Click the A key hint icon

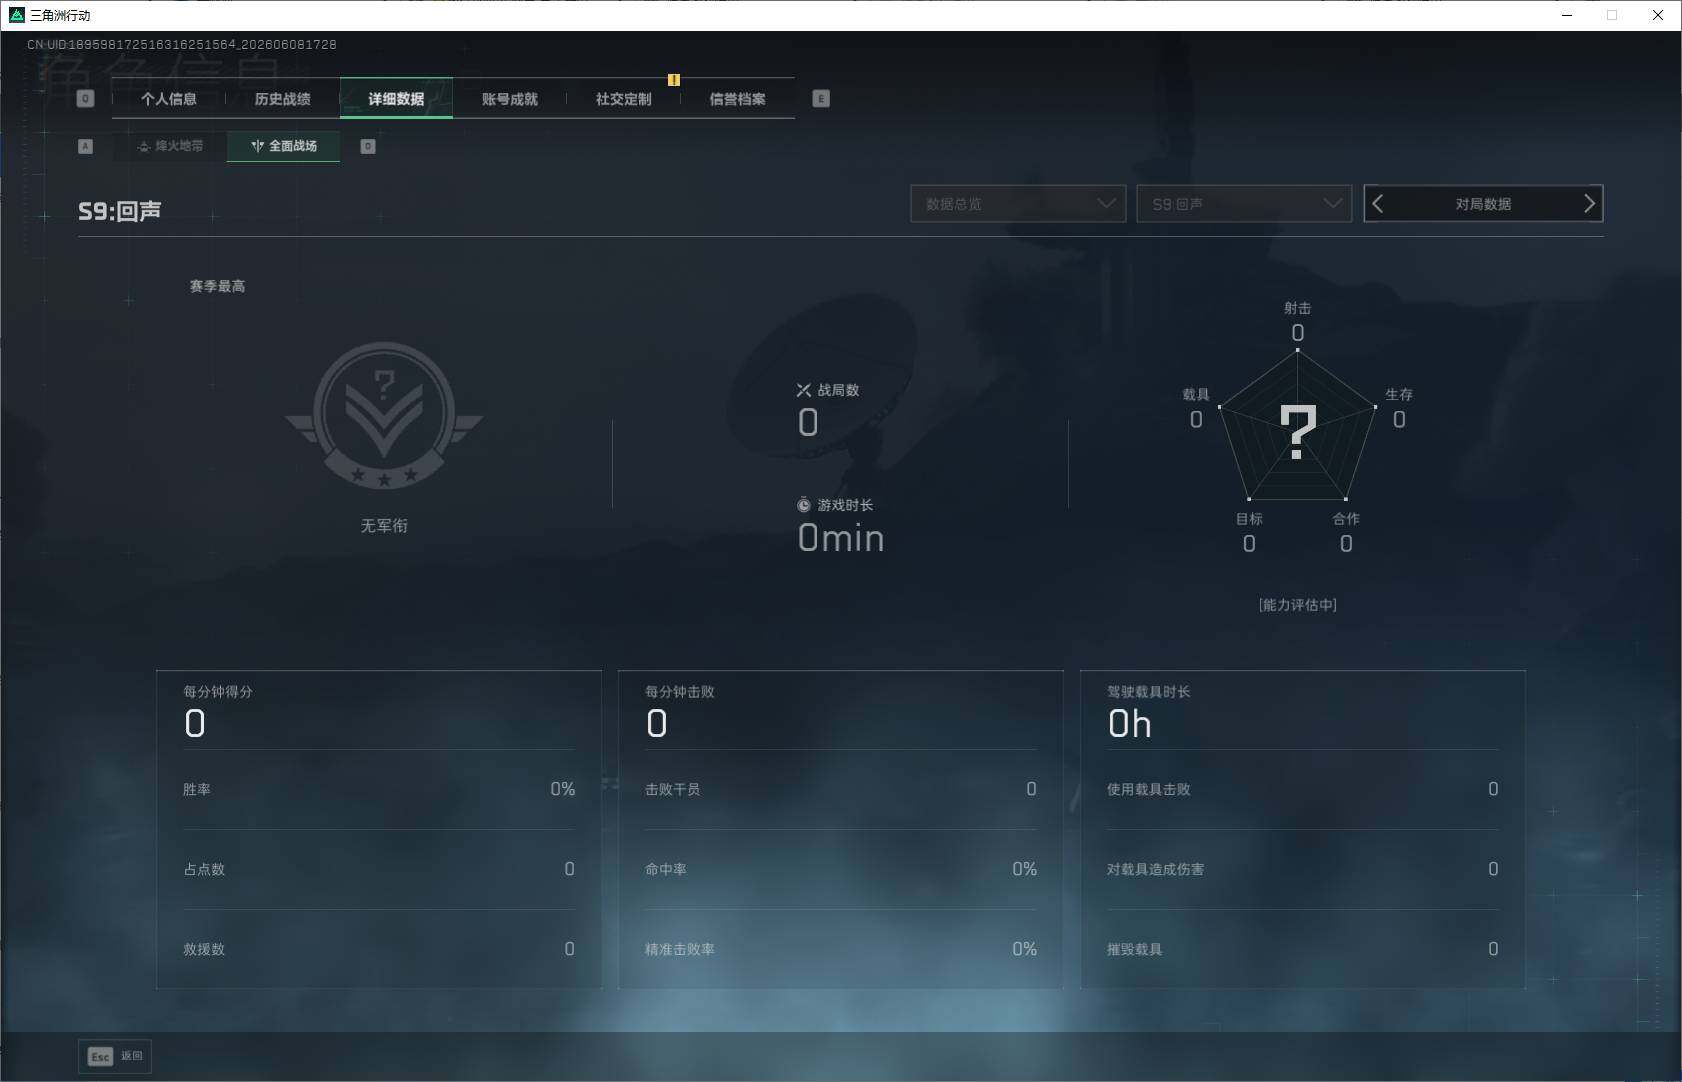[85, 146]
